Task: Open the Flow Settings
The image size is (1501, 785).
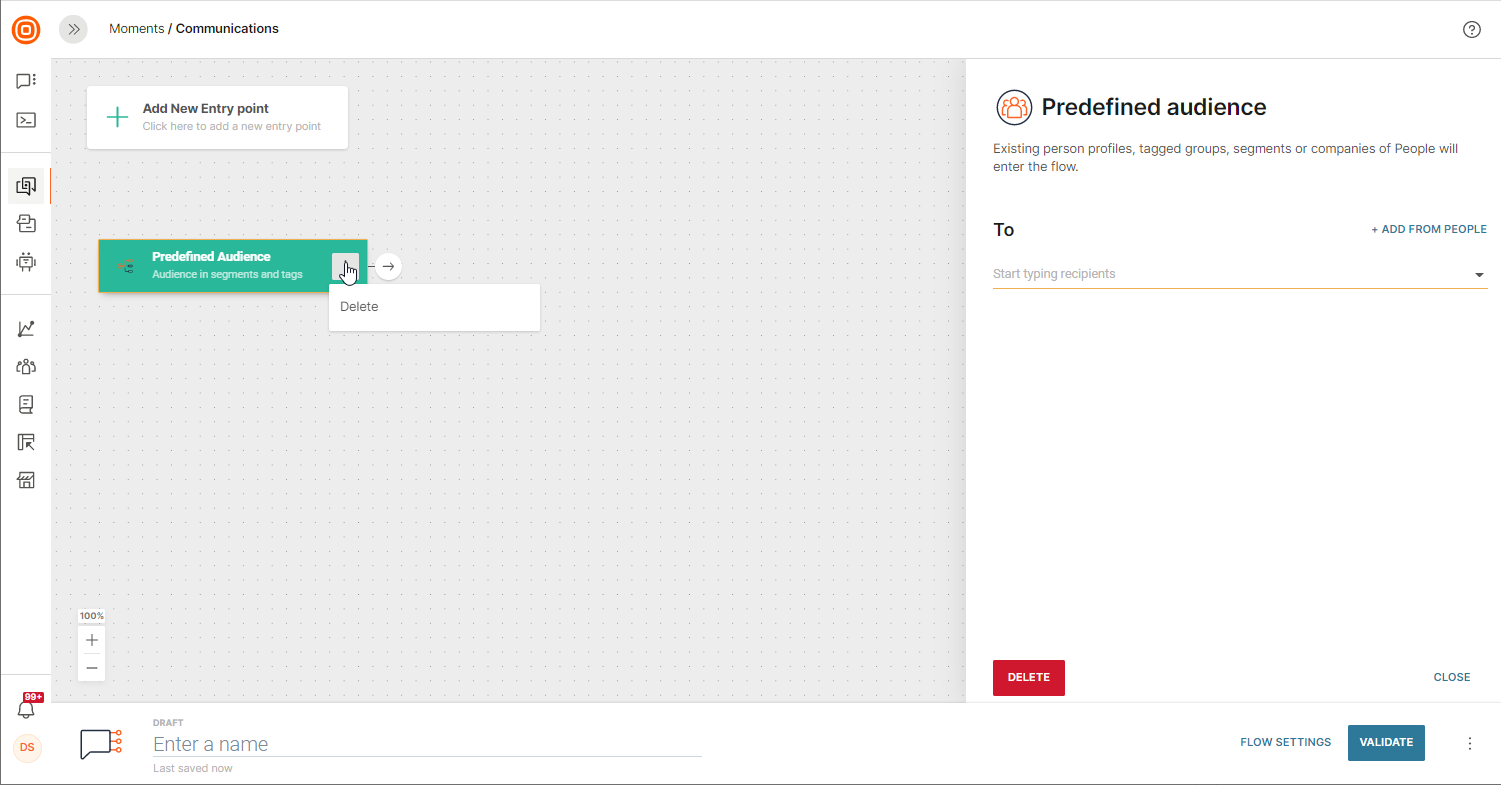Action: point(1285,742)
